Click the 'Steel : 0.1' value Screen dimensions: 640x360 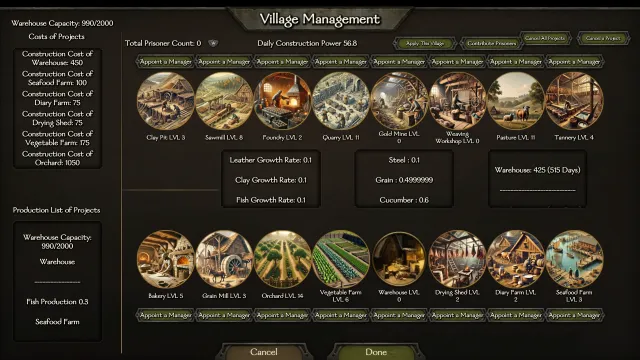[404, 160]
